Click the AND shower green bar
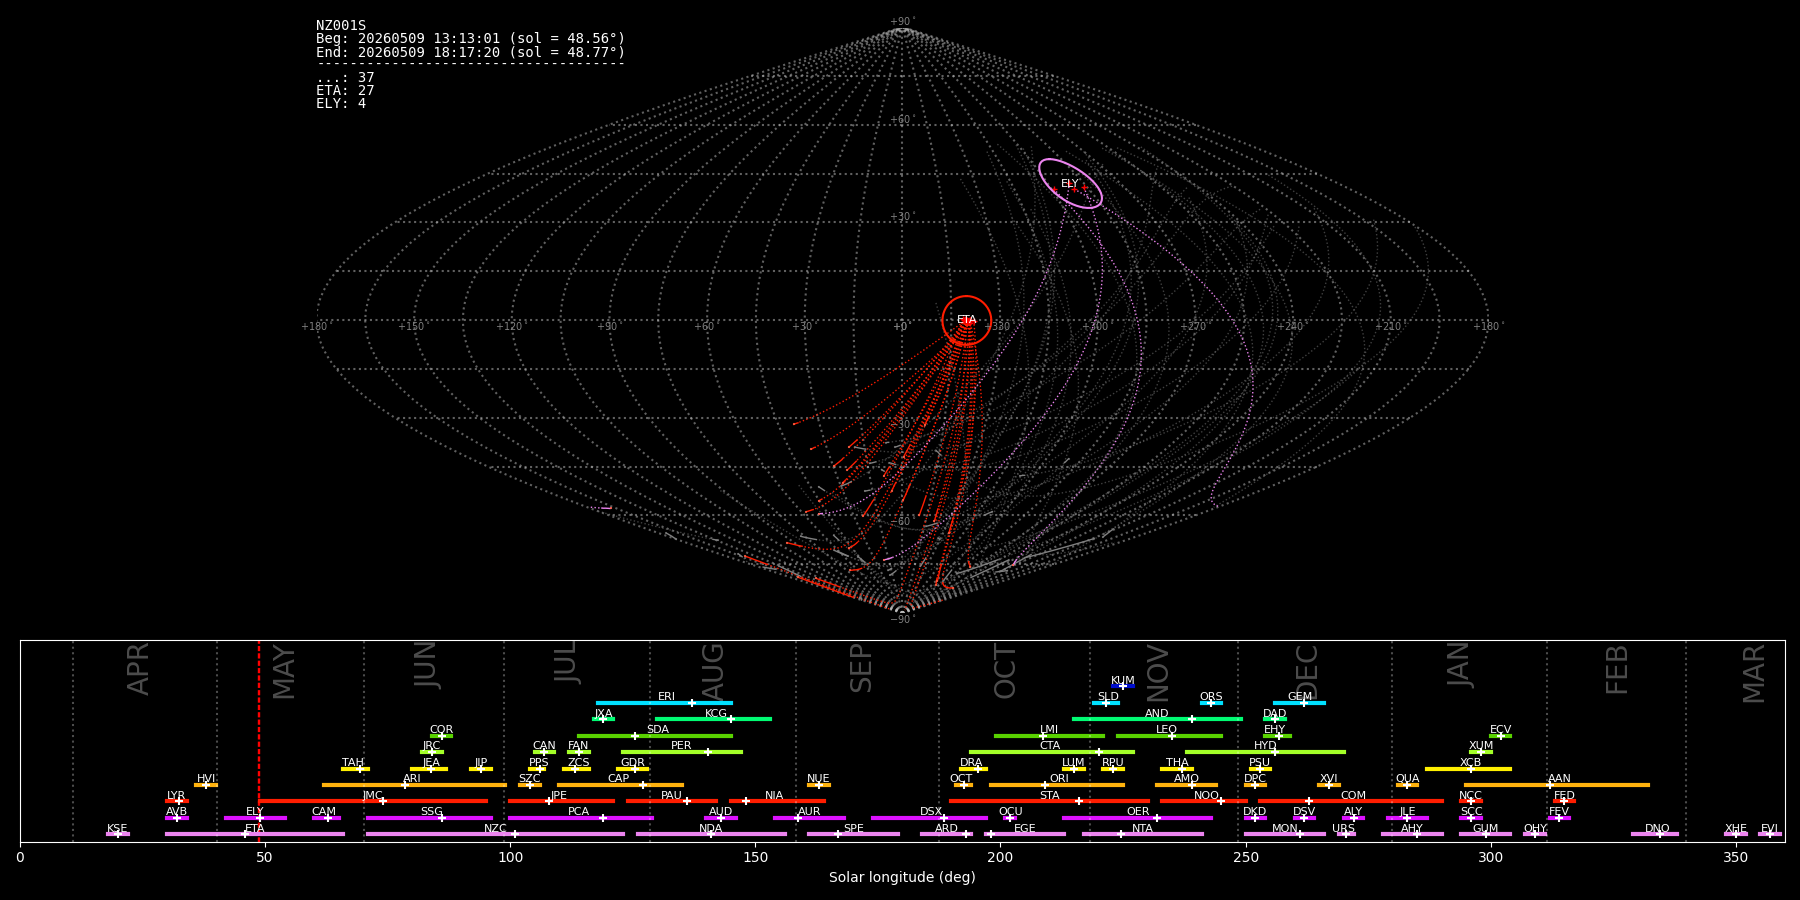1800x900 pixels. point(1157,718)
